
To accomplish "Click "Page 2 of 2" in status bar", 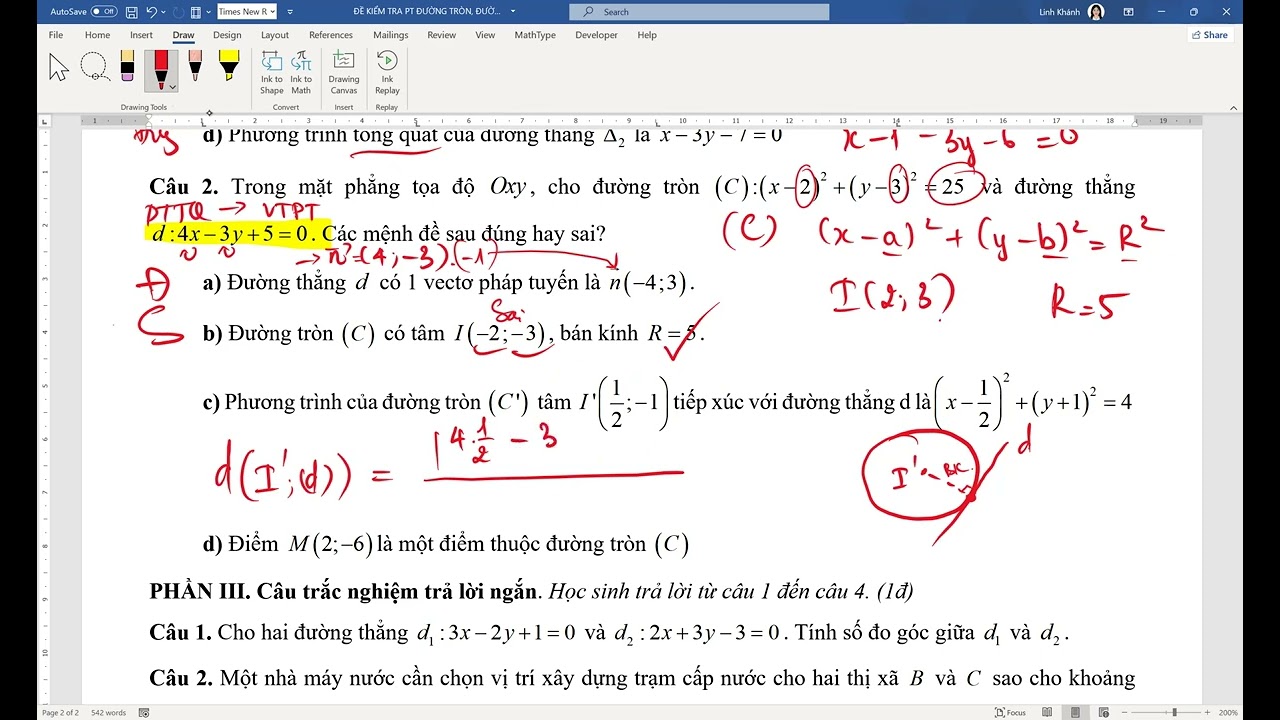I will tap(60, 712).
